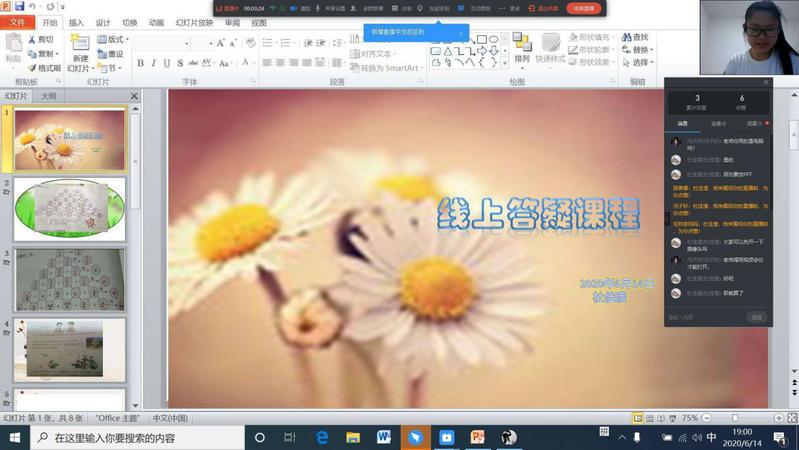Screen dimensions: 799x450
Task: Click the 查找 find icon
Action: [635, 38]
